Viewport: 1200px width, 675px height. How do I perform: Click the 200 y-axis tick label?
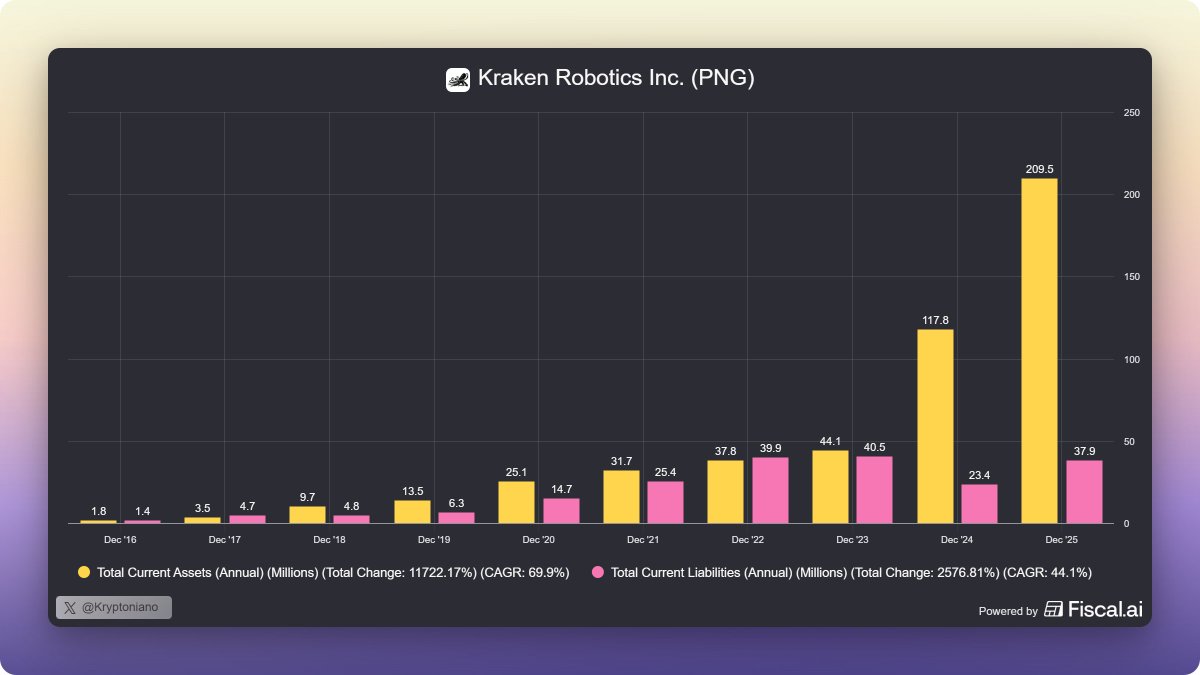[x=1131, y=194]
